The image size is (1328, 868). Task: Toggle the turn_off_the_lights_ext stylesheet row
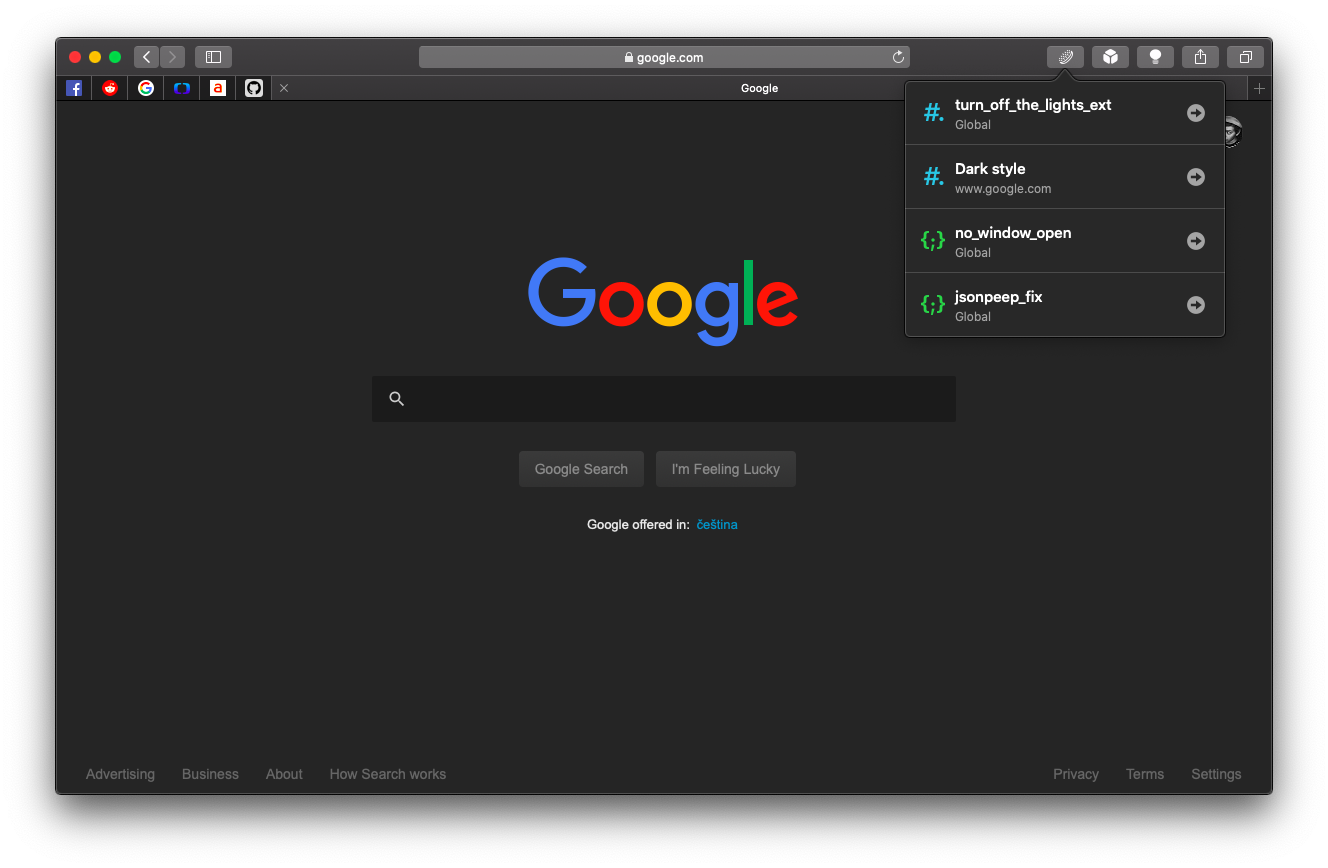[x=1065, y=113]
